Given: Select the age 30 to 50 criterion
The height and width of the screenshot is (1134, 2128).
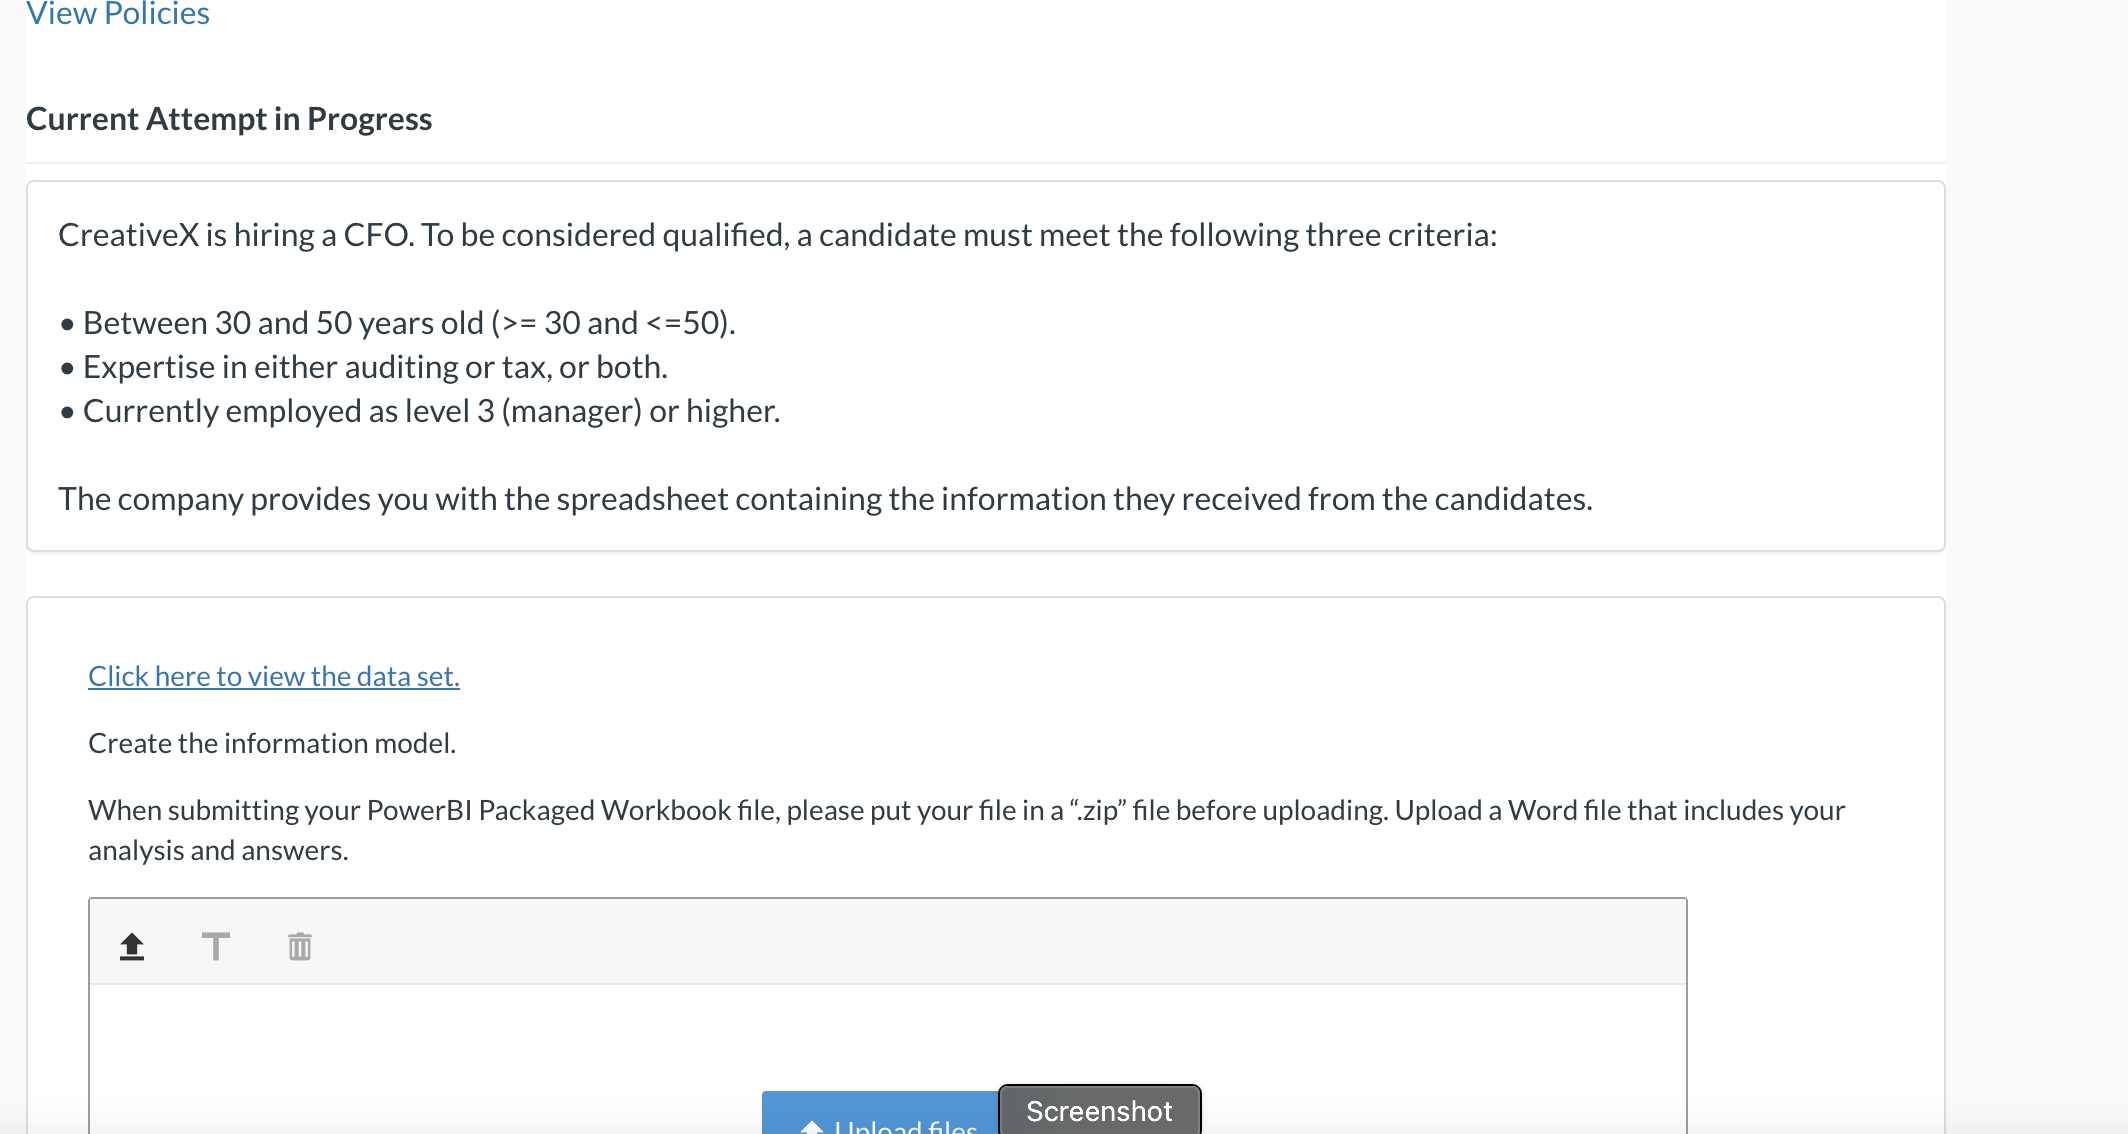Looking at the screenshot, I should 408,323.
